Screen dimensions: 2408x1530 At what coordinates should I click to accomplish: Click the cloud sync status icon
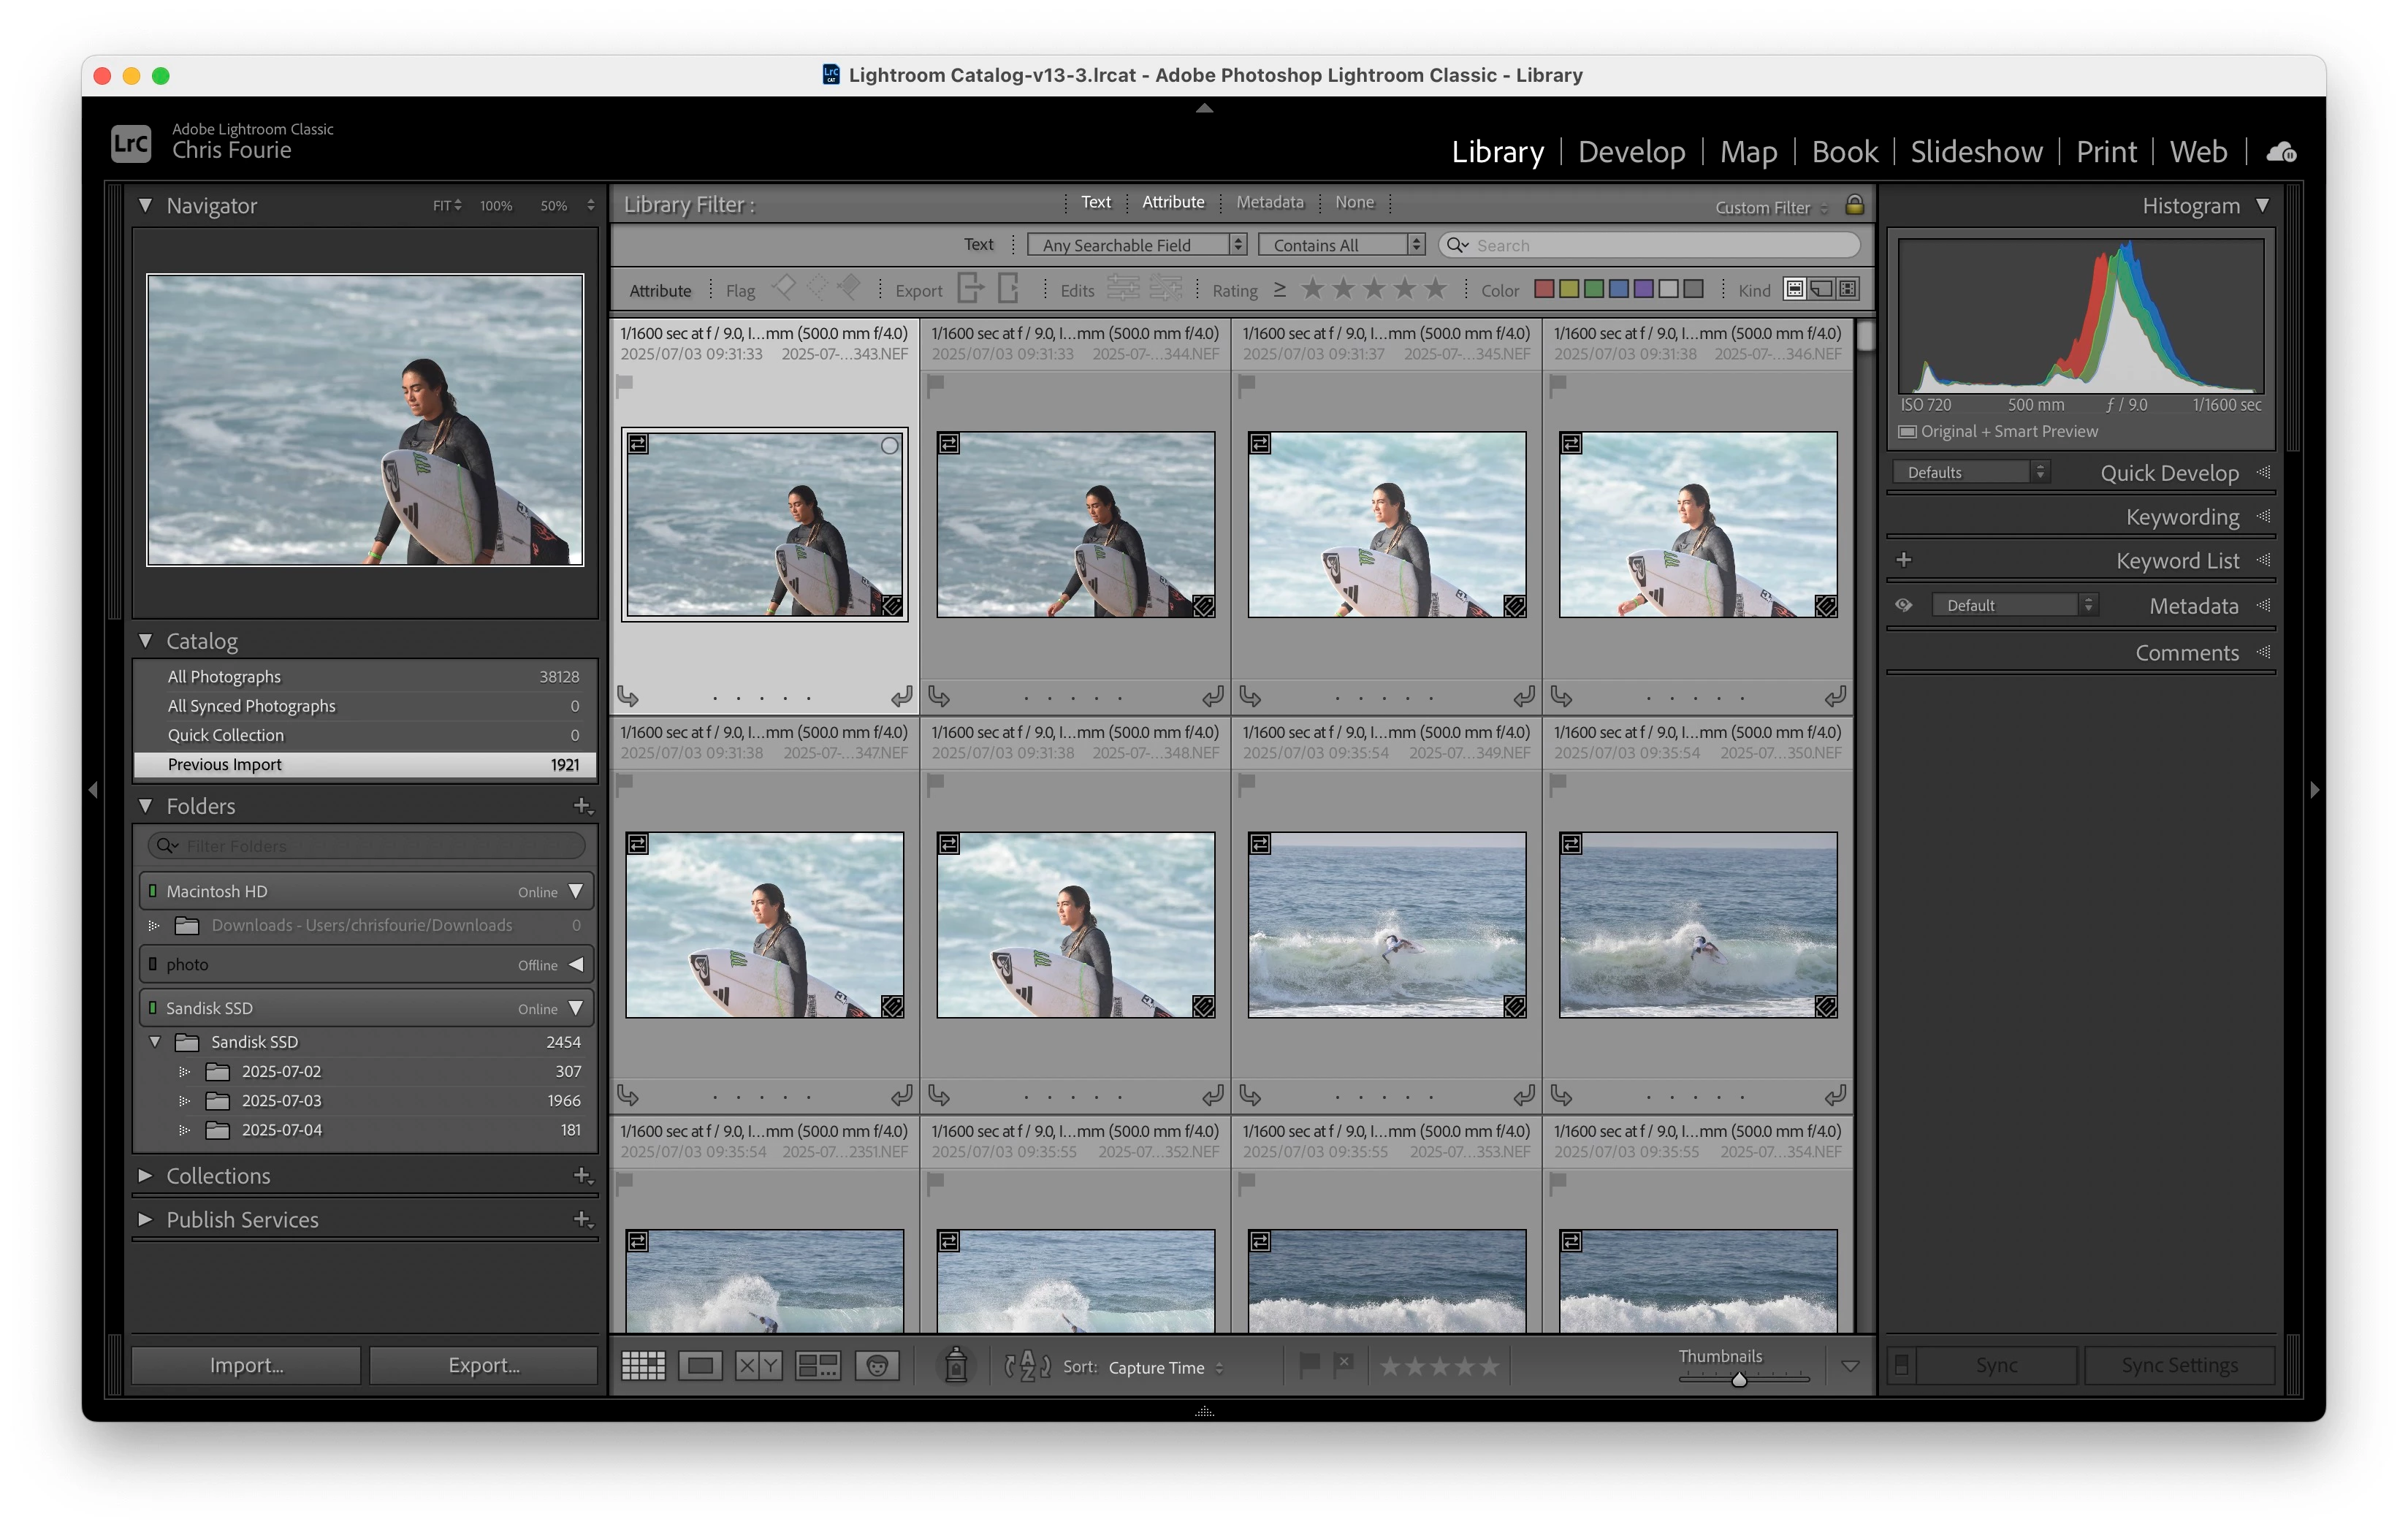(2281, 152)
